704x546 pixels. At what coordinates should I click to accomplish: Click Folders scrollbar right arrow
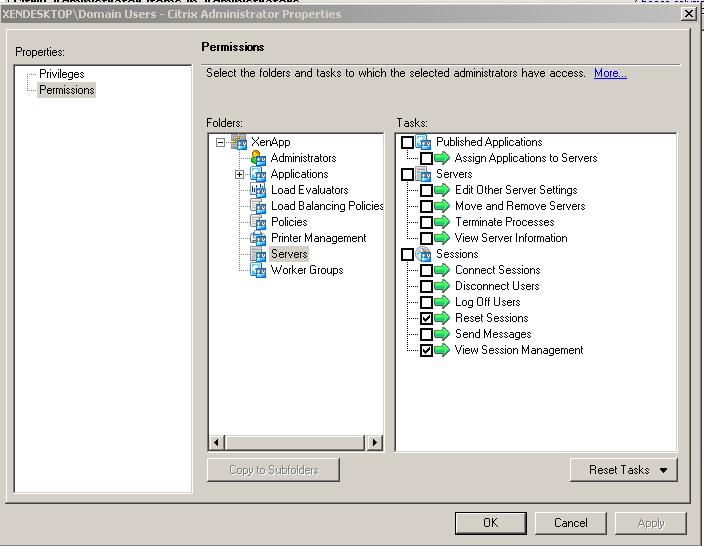click(375, 443)
